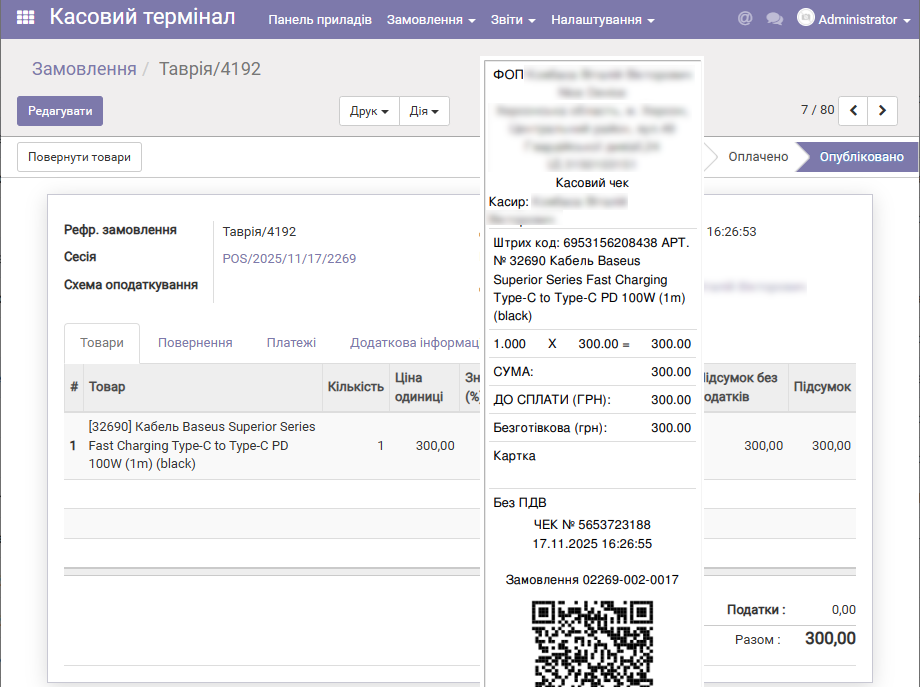Go to next record with right chevron
This screenshot has height=687, width=920.
tap(882, 110)
